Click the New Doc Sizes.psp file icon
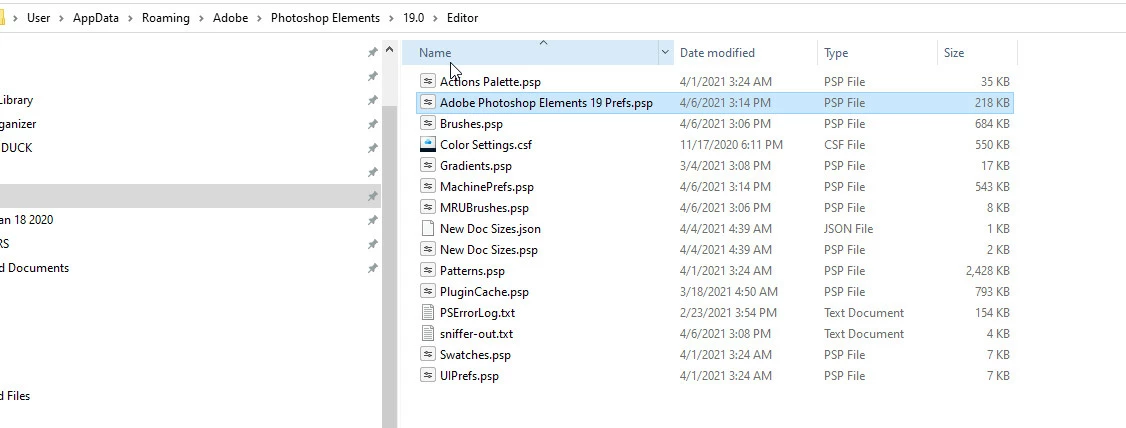1126x428 pixels. (x=428, y=249)
